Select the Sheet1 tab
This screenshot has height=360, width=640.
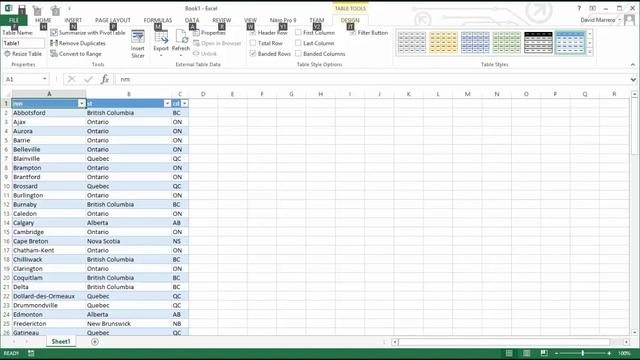click(x=61, y=342)
